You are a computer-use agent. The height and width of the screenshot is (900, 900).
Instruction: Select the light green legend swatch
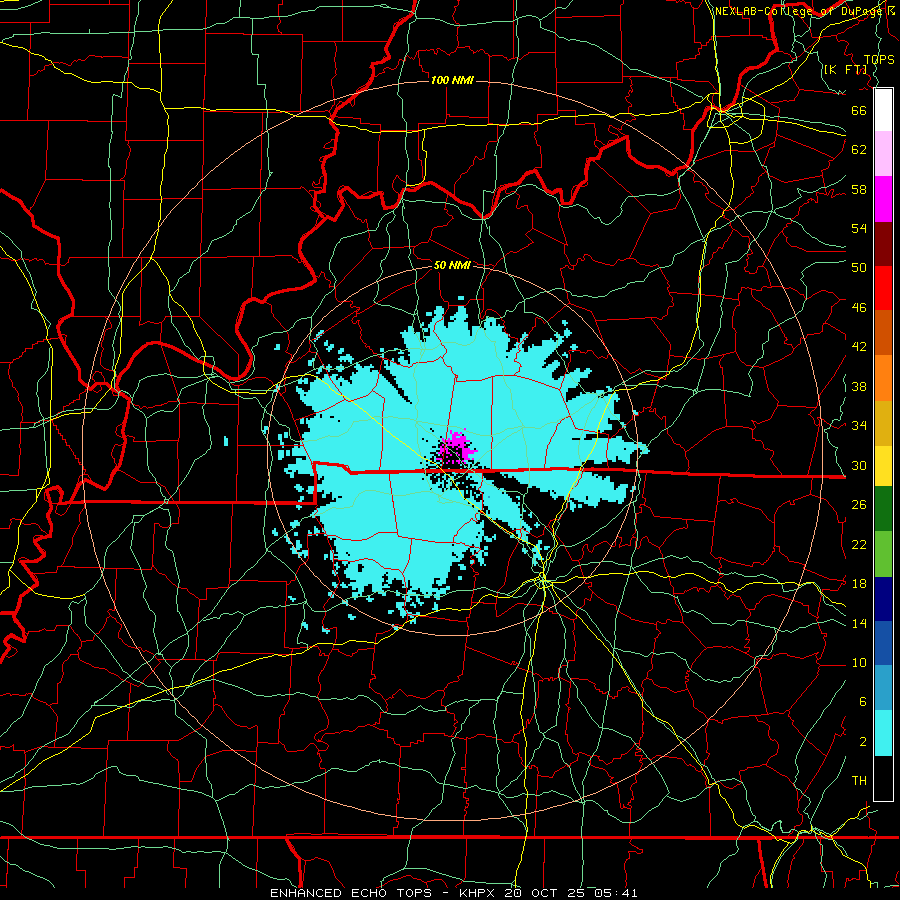[883, 556]
